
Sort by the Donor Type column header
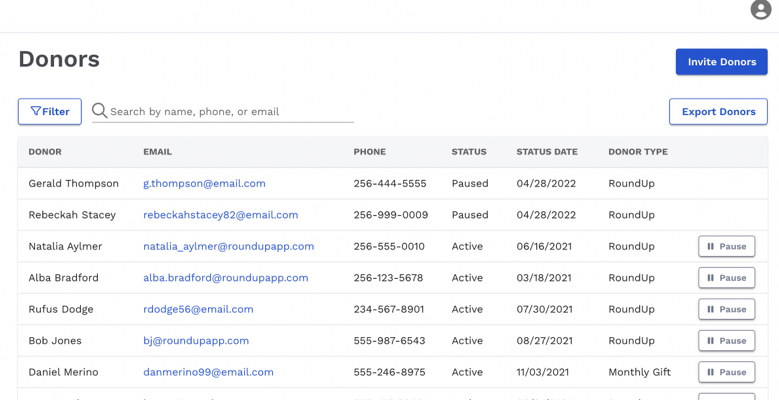tap(637, 152)
